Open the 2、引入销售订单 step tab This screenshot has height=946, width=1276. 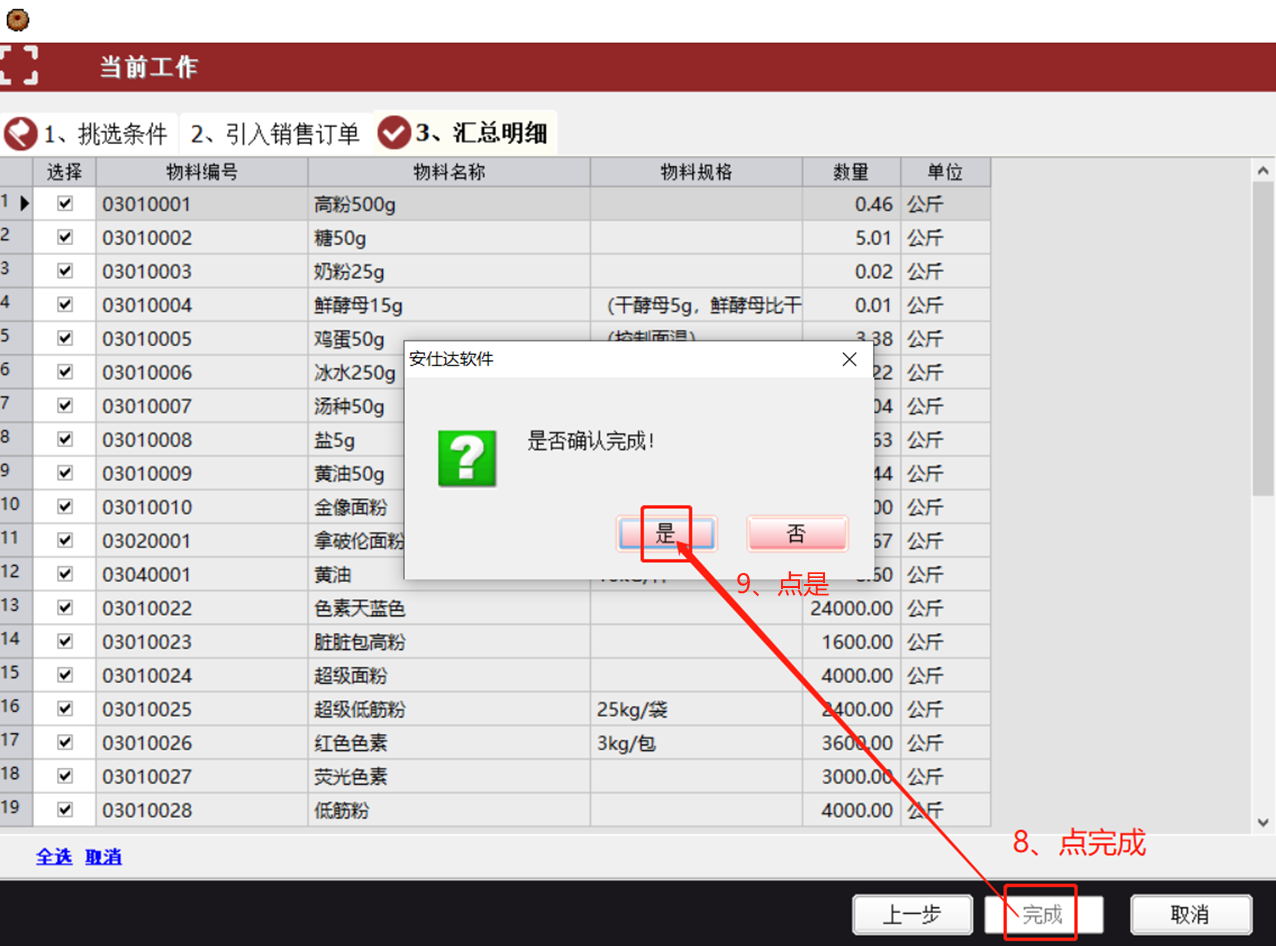coord(275,133)
